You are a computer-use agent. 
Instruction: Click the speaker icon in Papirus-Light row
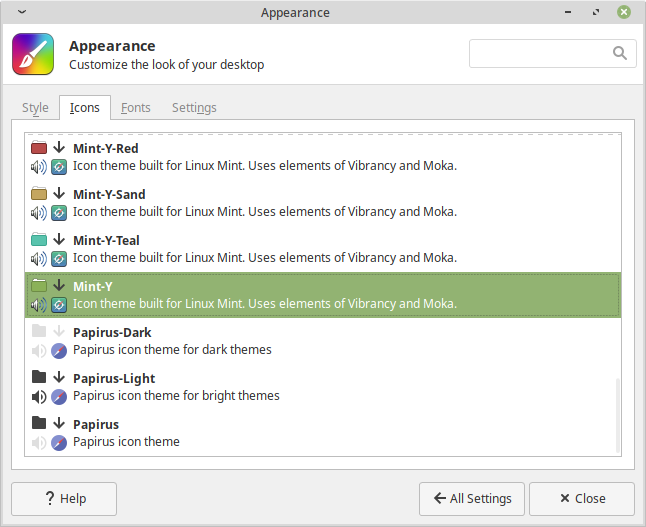(x=39, y=397)
